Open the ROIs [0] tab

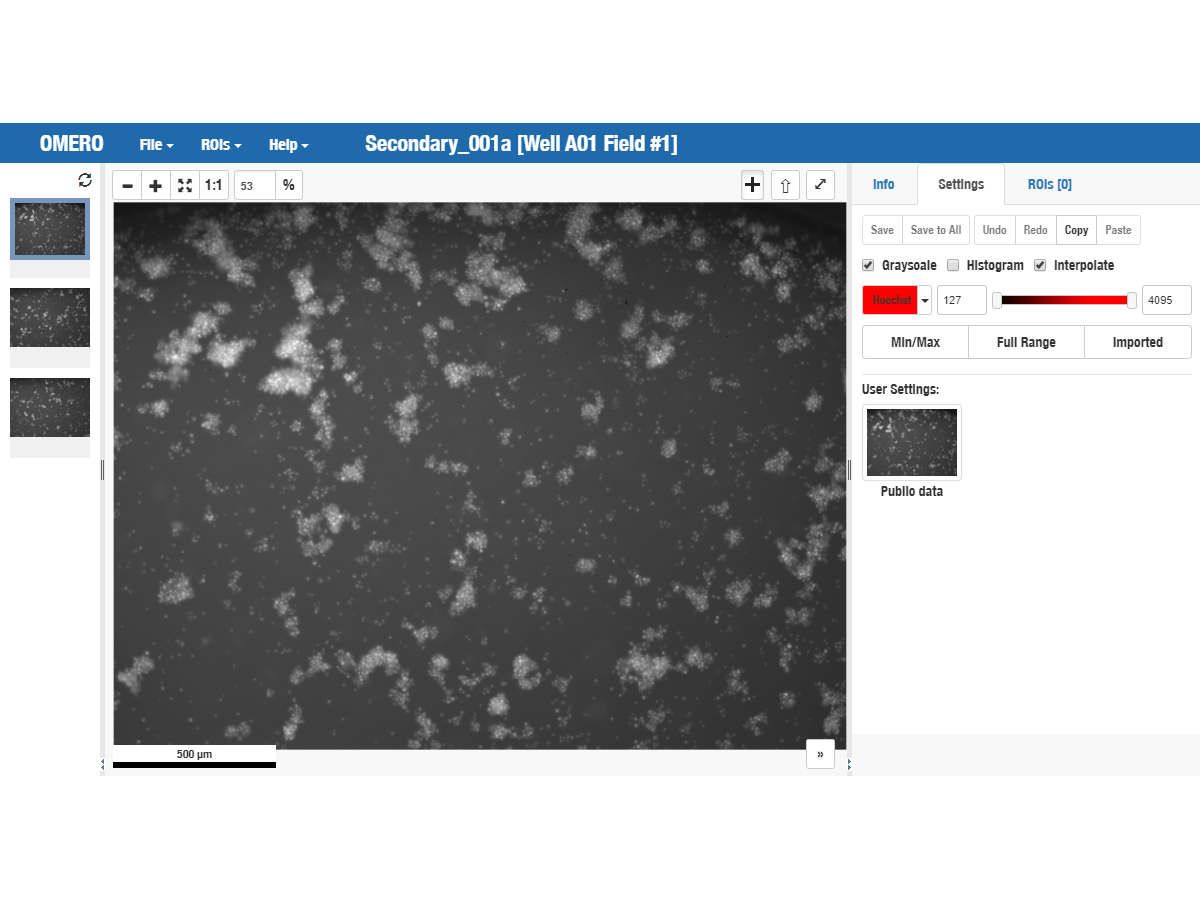click(1049, 184)
